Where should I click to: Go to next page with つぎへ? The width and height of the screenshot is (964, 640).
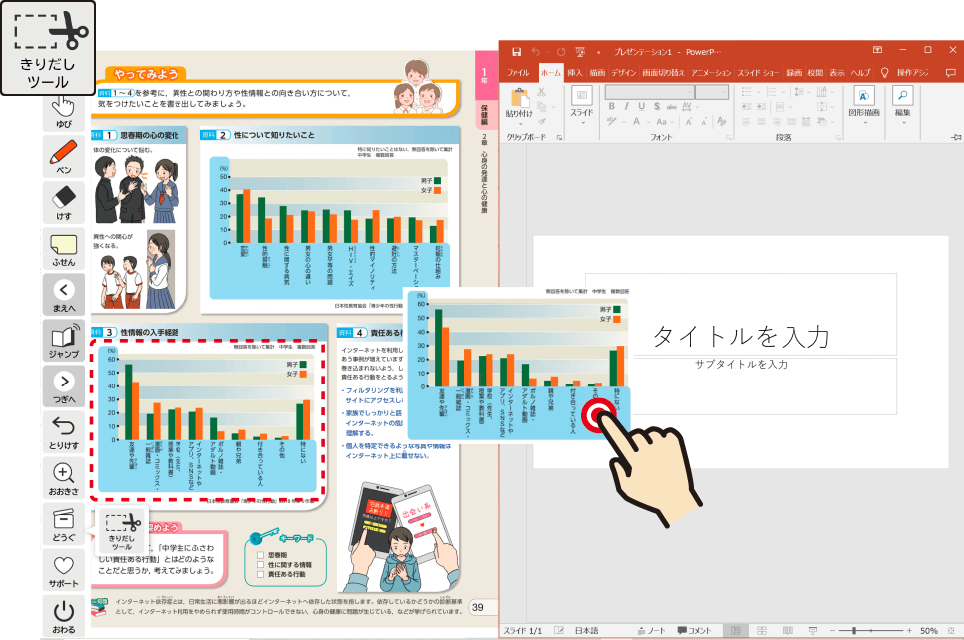pyautogui.click(x=64, y=386)
